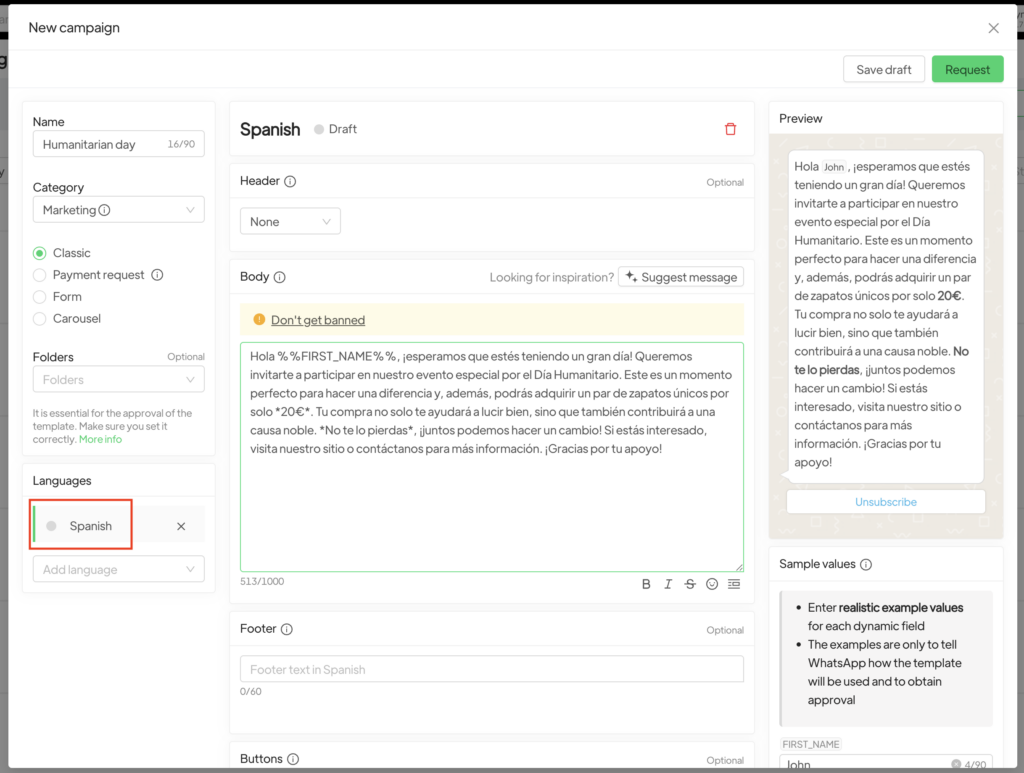
Task: Open the Don't get banned link
Action: [x=317, y=320]
